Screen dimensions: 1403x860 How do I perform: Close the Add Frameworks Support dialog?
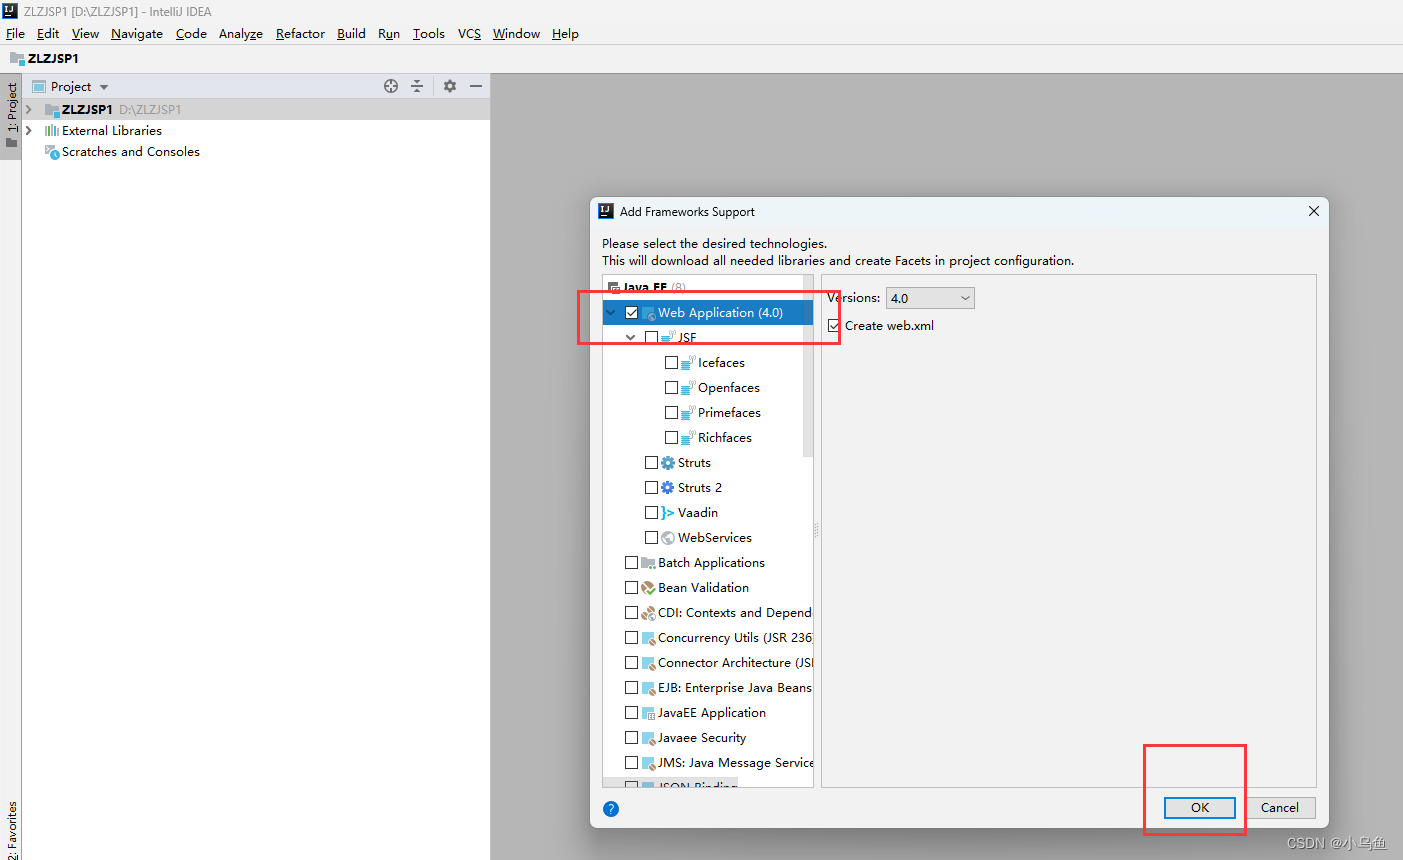click(x=1314, y=211)
